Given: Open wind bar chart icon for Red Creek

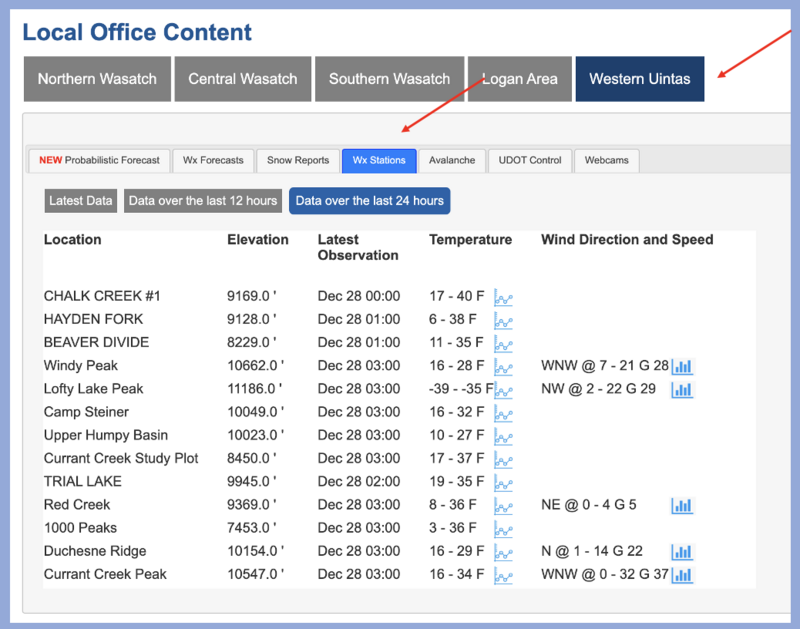Looking at the screenshot, I should 682,506.
